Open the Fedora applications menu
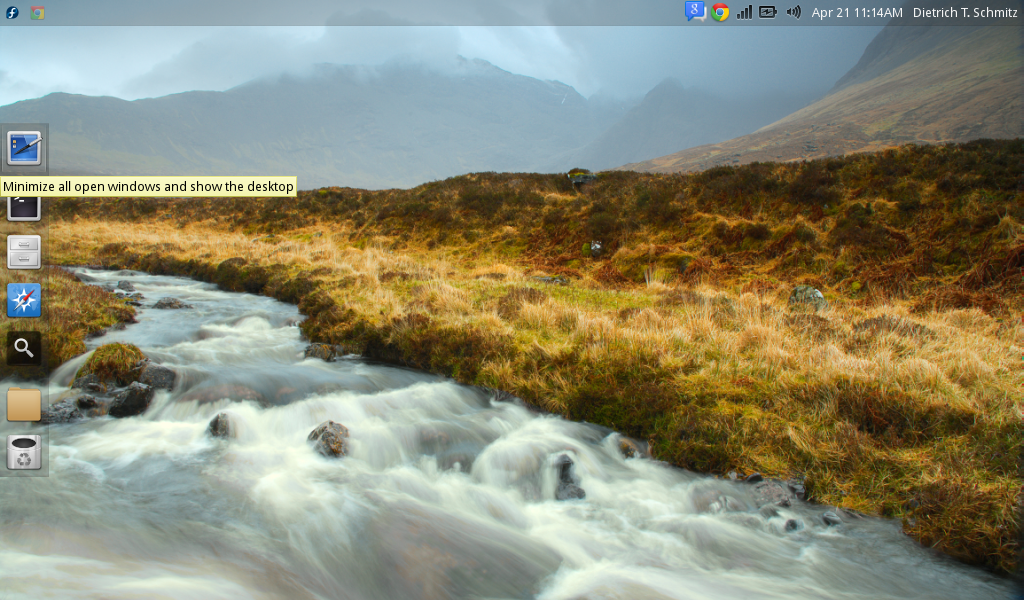This screenshot has height=600, width=1024. [12, 12]
